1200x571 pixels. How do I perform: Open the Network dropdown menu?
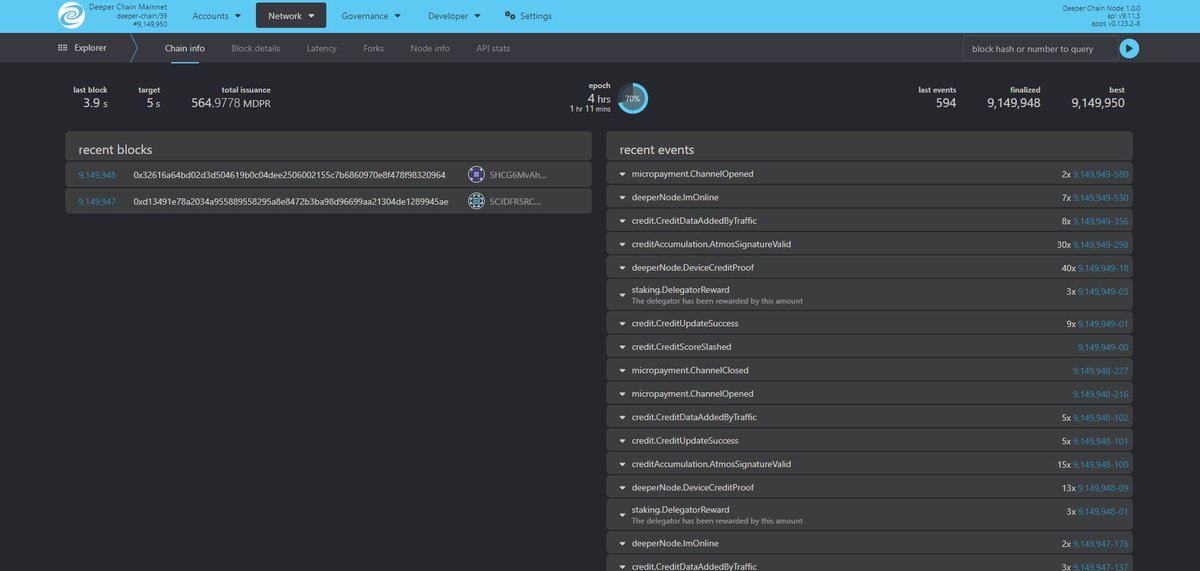[x=291, y=16]
